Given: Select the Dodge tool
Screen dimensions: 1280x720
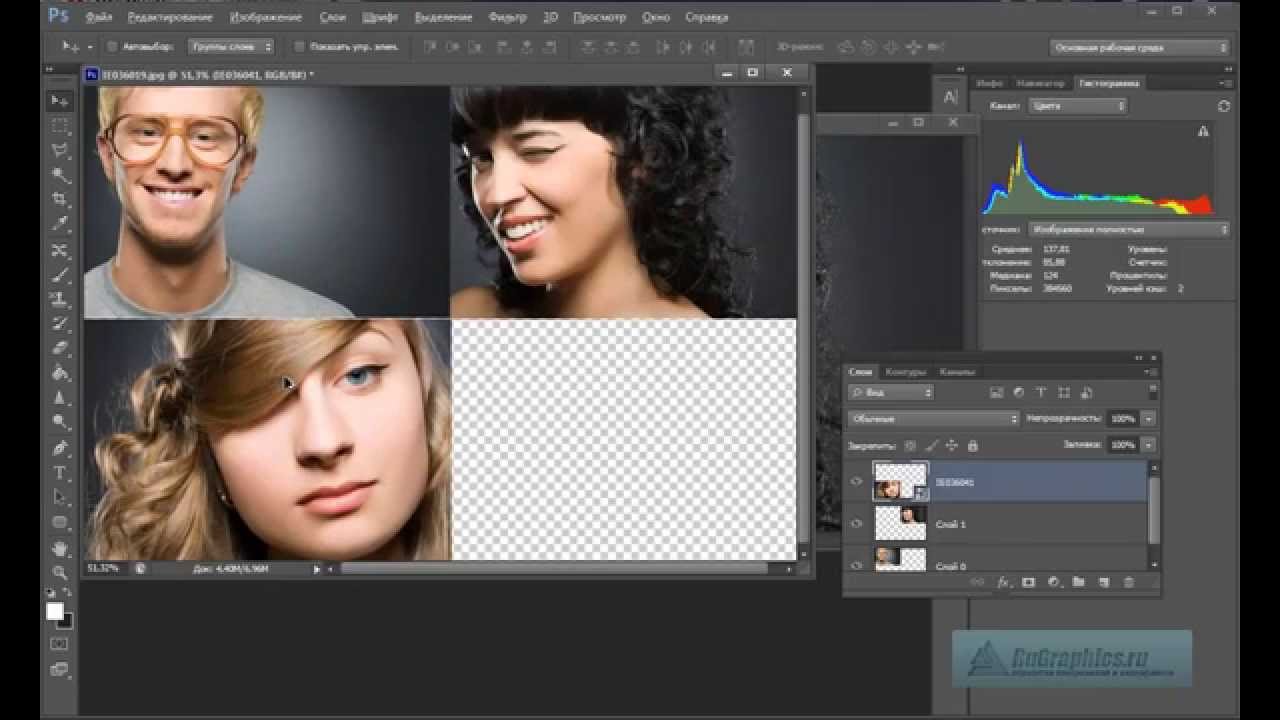Looking at the screenshot, I should [60, 423].
